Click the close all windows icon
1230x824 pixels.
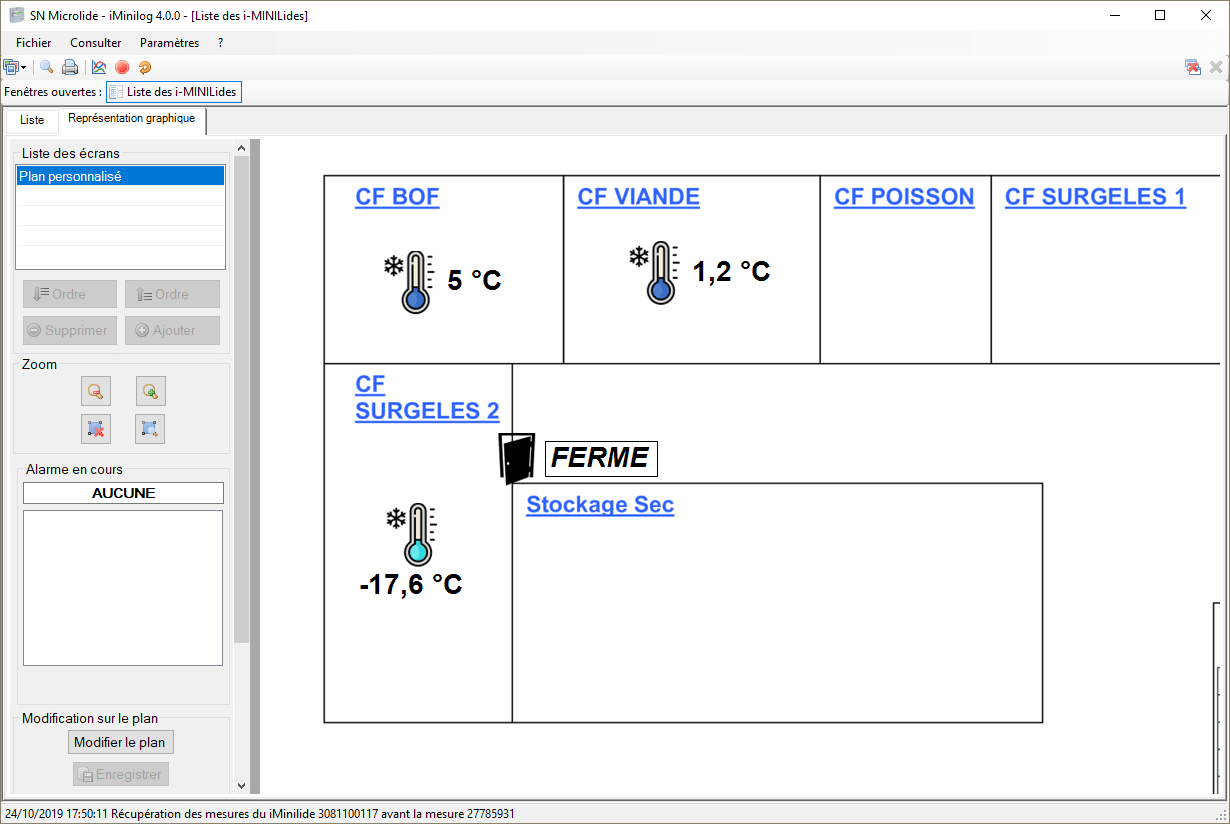click(1193, 67)
